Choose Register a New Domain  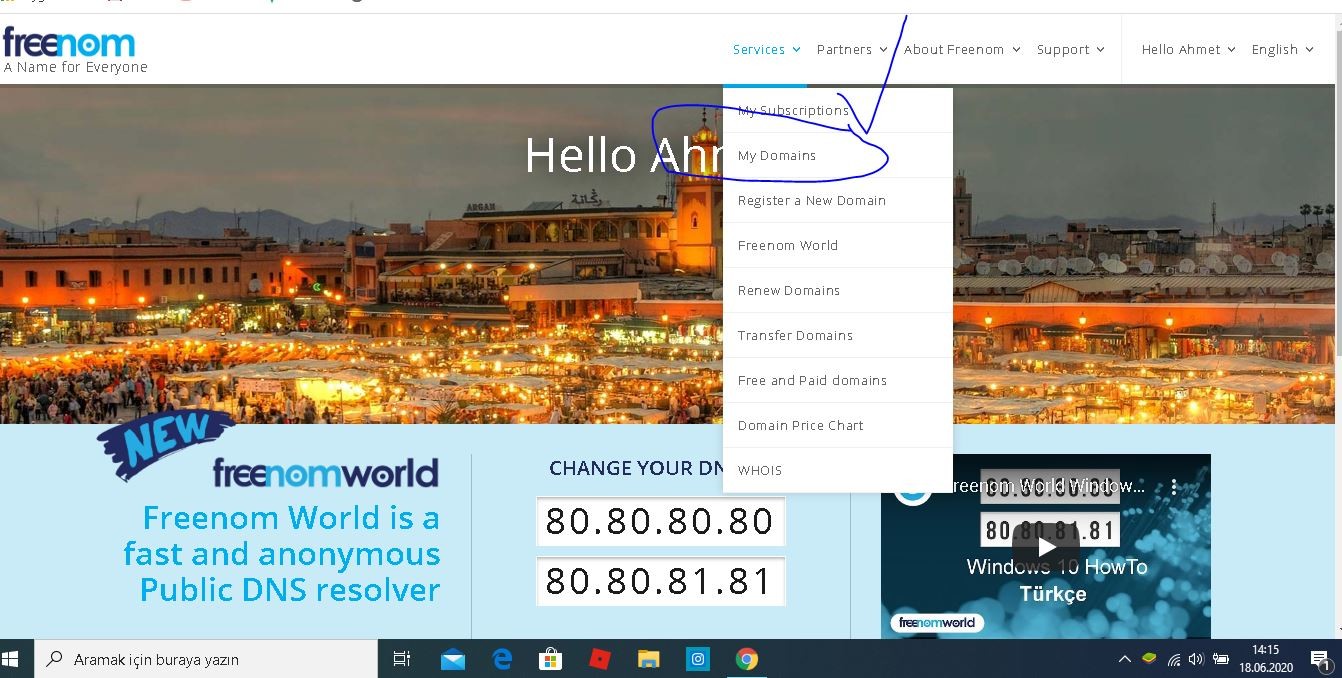pos(838,200)
